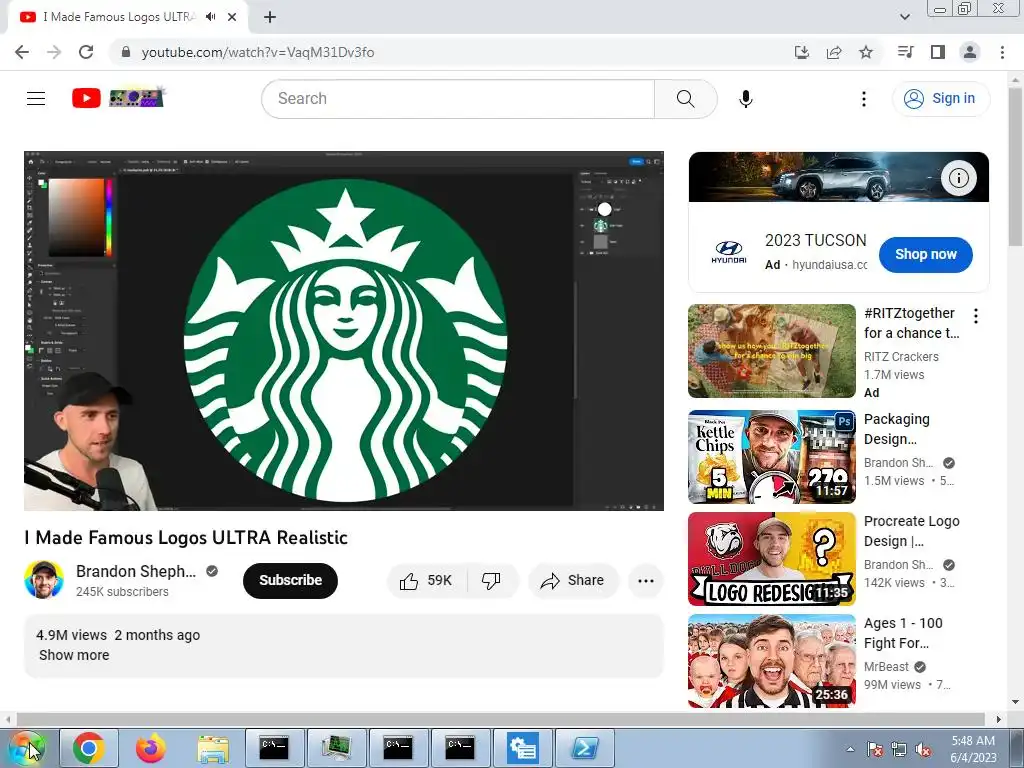The image size is (1024, 768).
Task: Toggle Chrome side panel
Action: (x=938, y=52)
